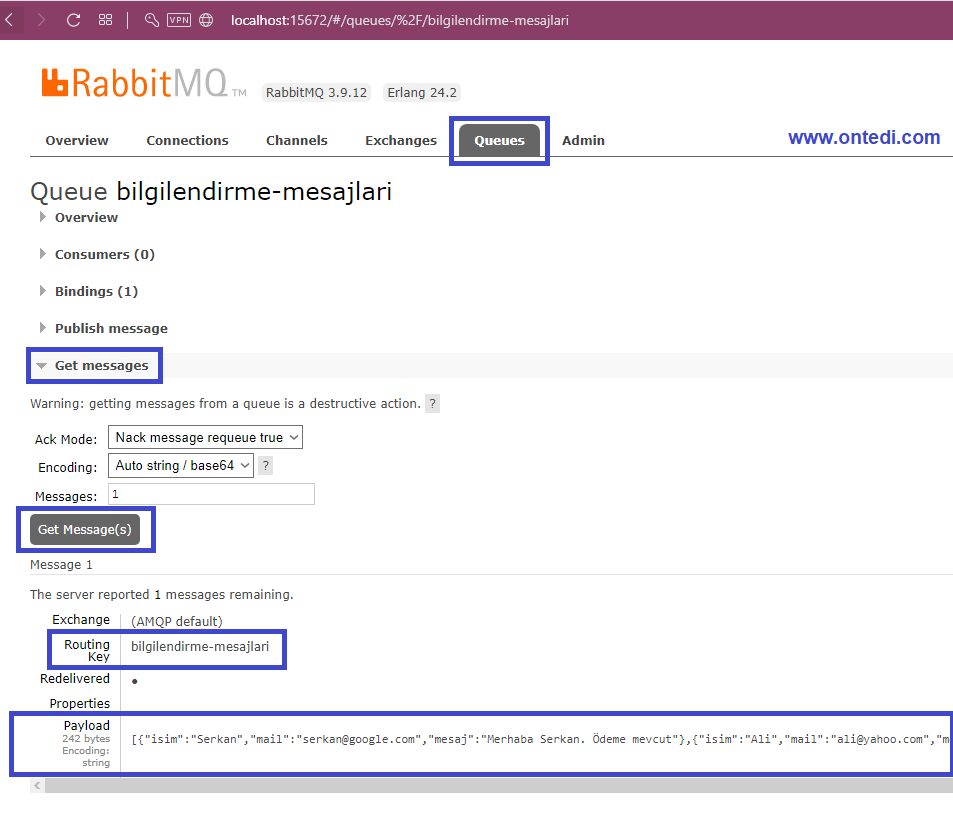Image resolution: width=953 pixels, height=814 pixels.
Task: Switch to the Overview tab
Action: (77, 140)
